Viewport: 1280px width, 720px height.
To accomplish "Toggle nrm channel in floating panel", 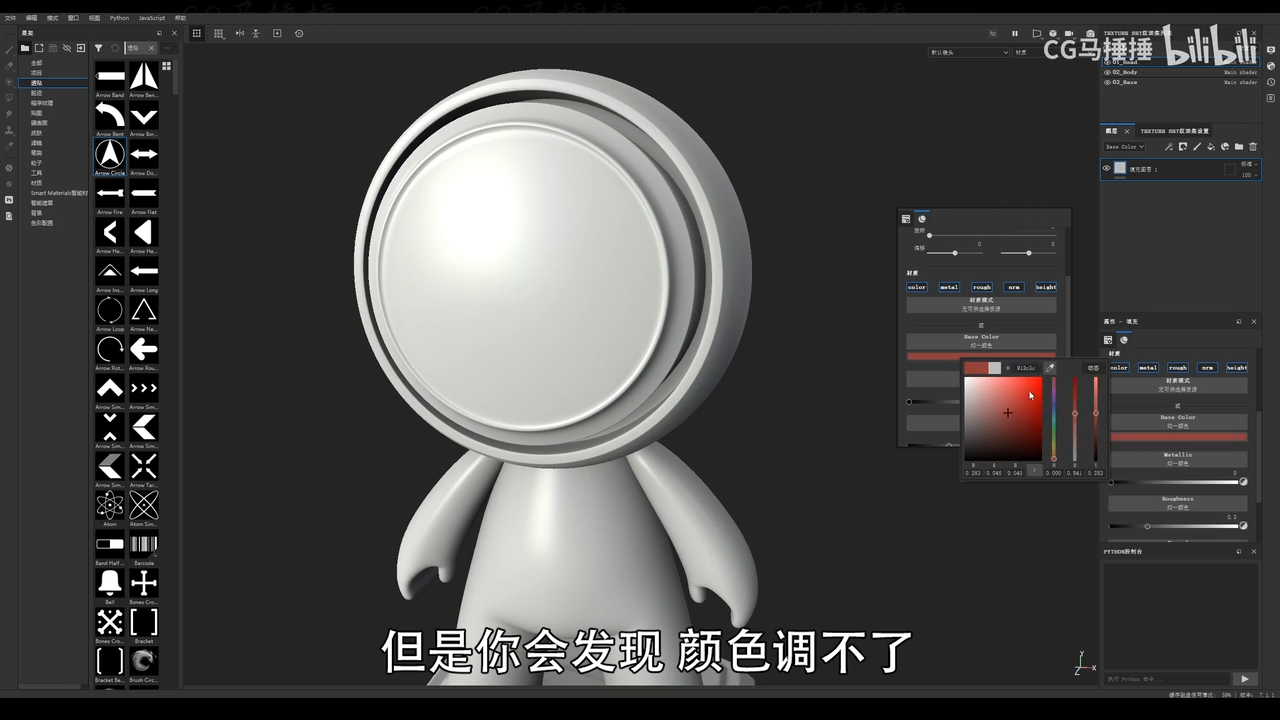I will click(x=1014, y=287).
